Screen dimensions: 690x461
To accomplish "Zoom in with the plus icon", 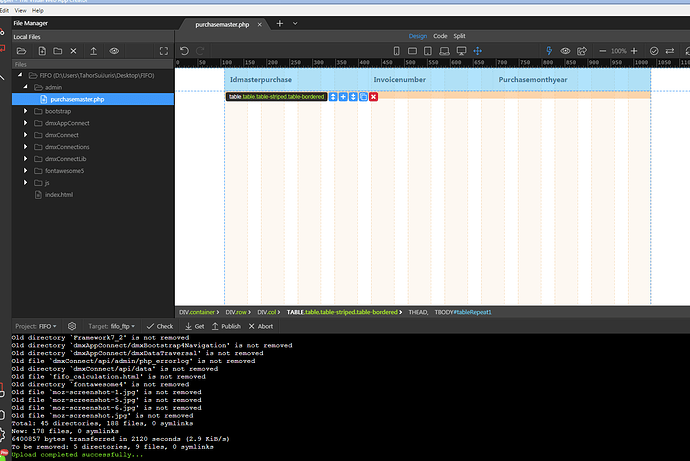I will pos(634,51).
